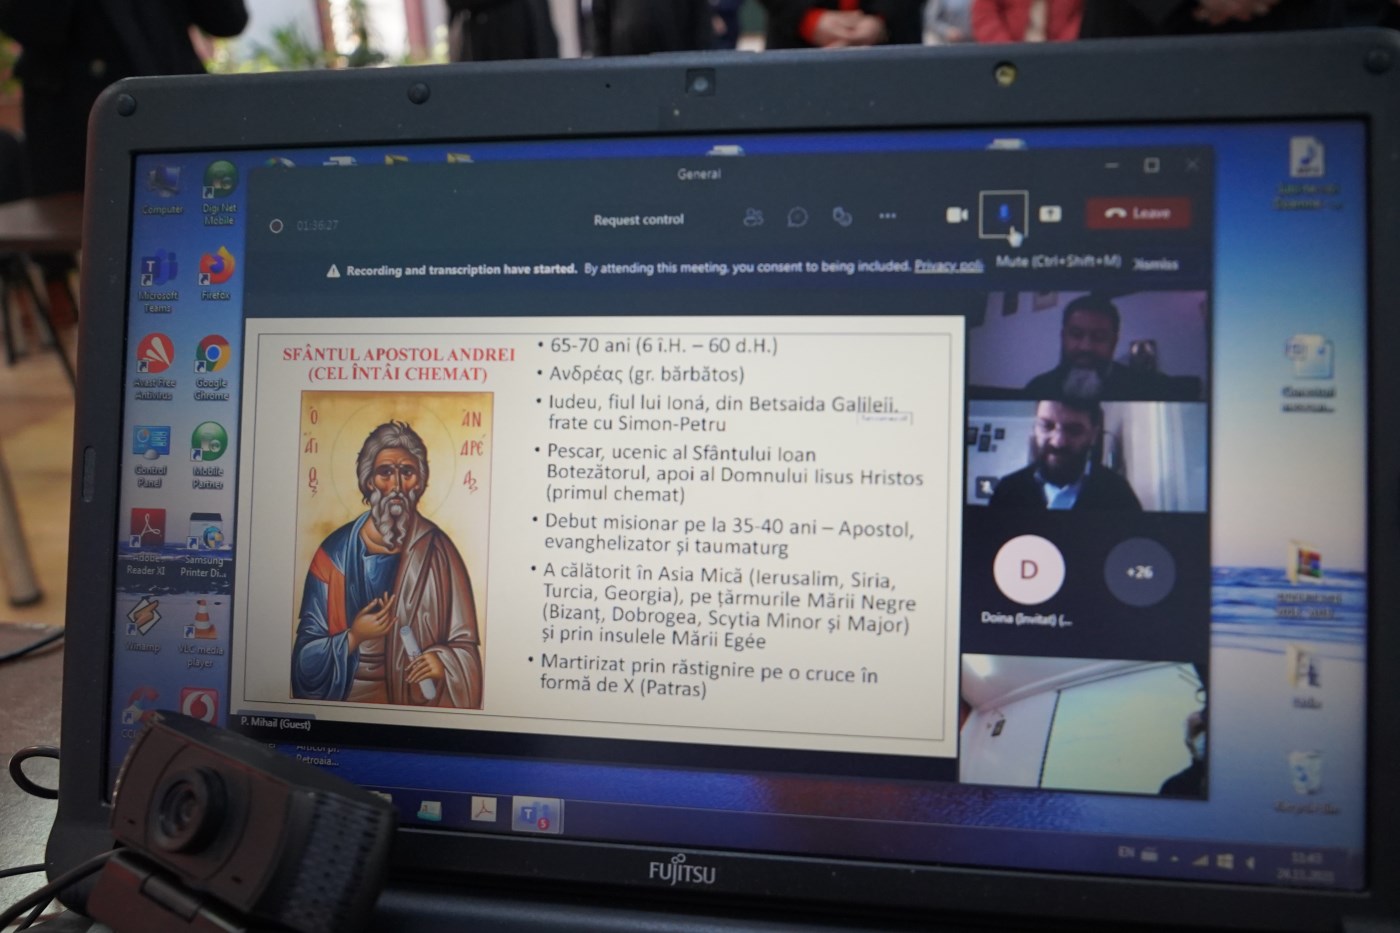
Task: Open the Recycle Bin desktop icon
Action: point(1306,782)
